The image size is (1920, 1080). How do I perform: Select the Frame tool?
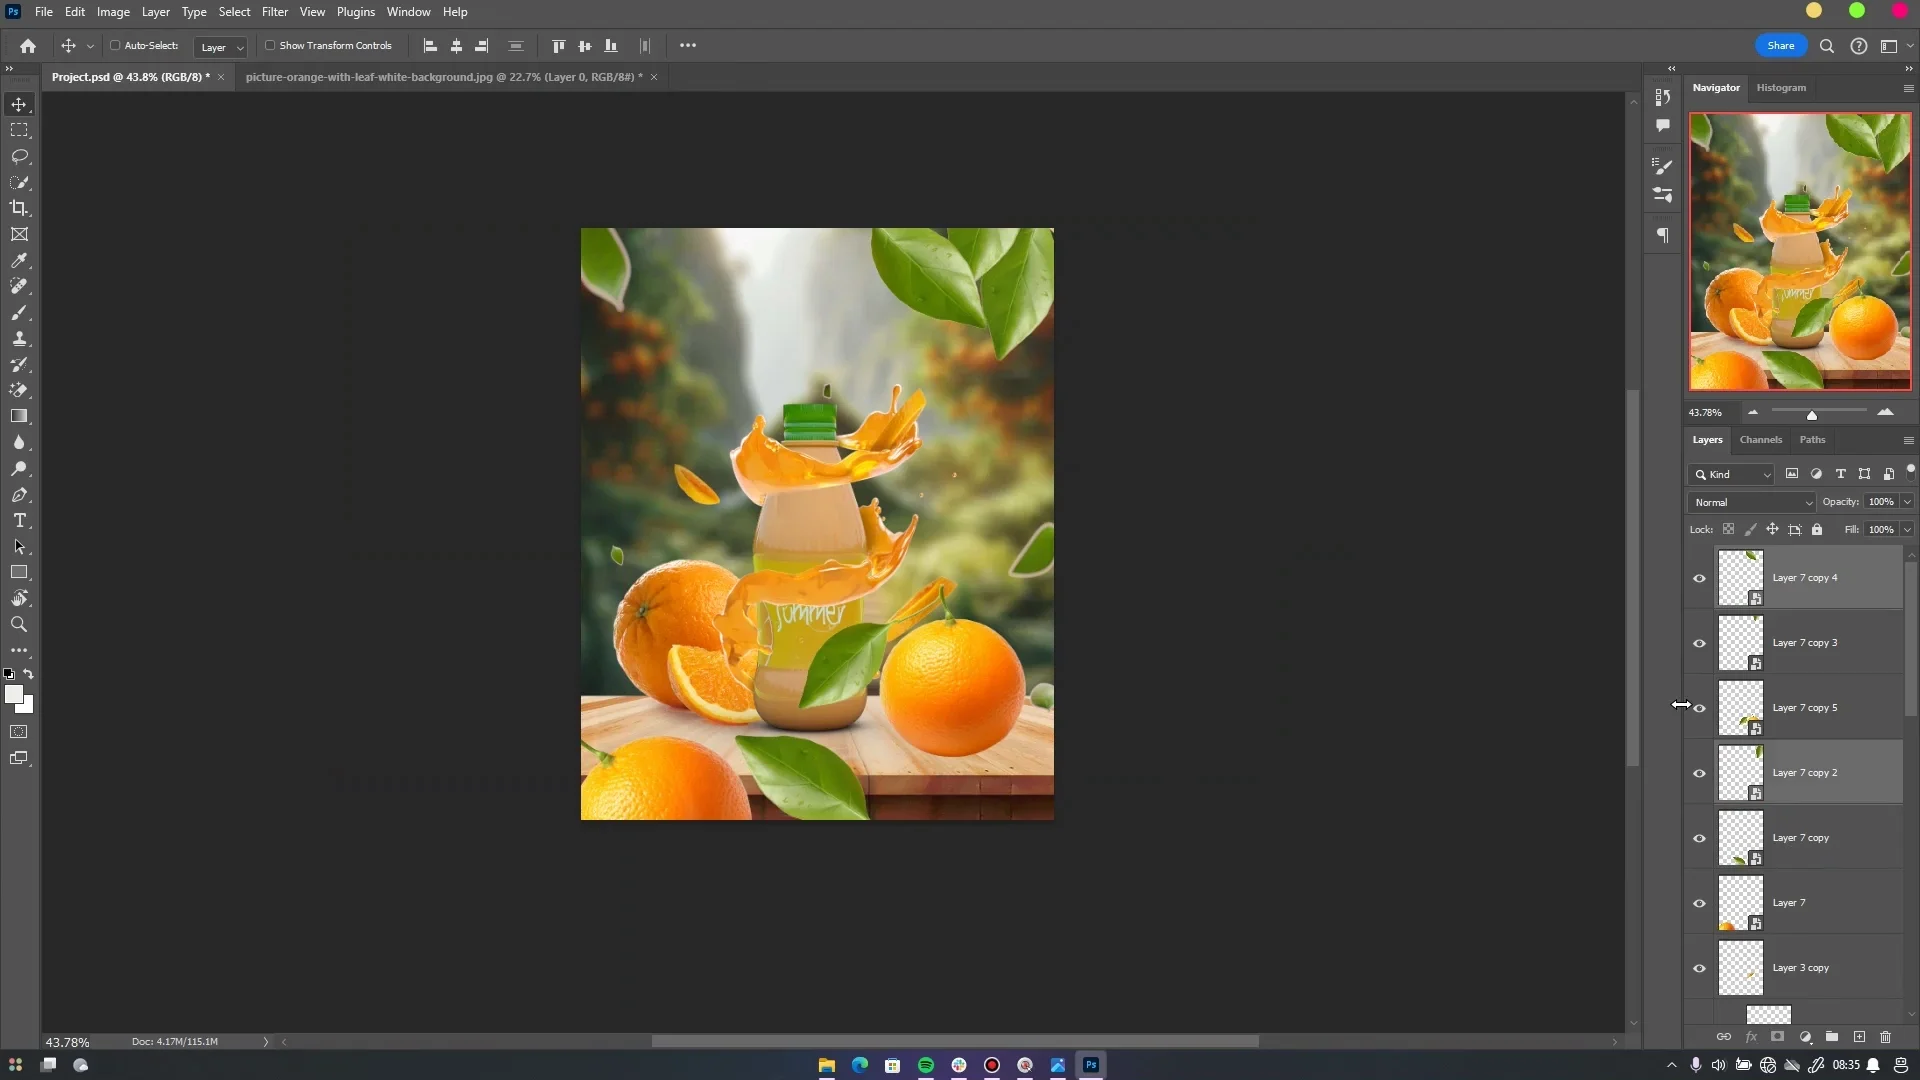19,234
